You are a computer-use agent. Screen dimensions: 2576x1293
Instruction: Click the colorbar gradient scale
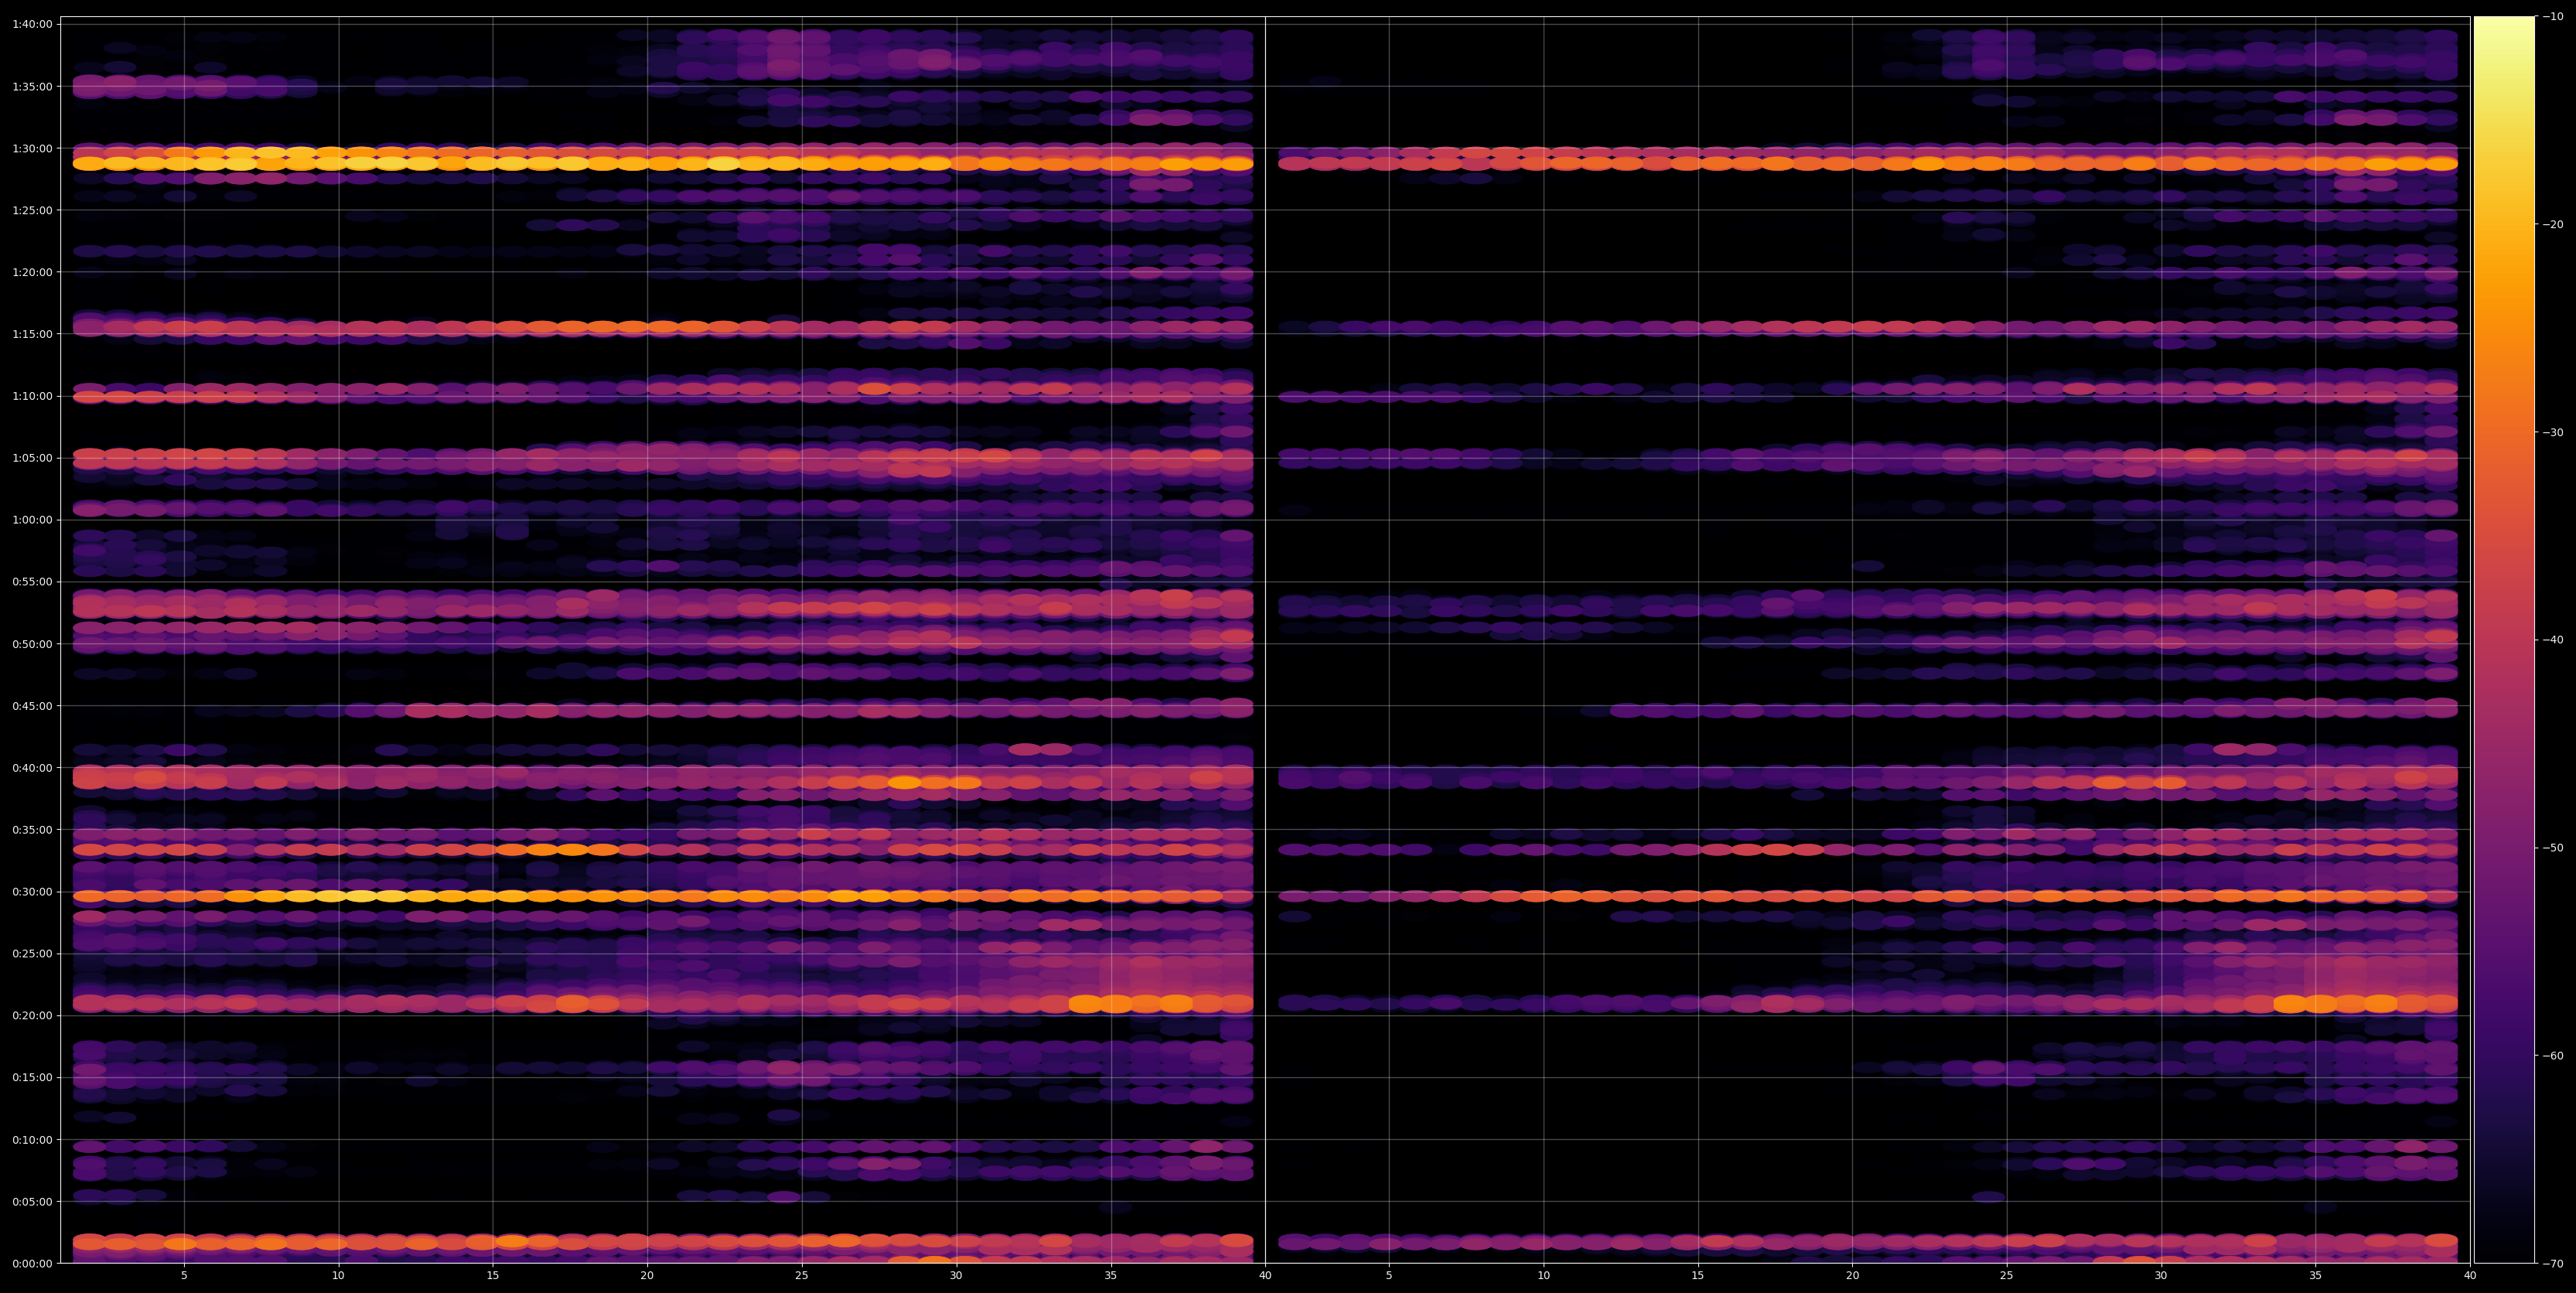[2504, 640]
